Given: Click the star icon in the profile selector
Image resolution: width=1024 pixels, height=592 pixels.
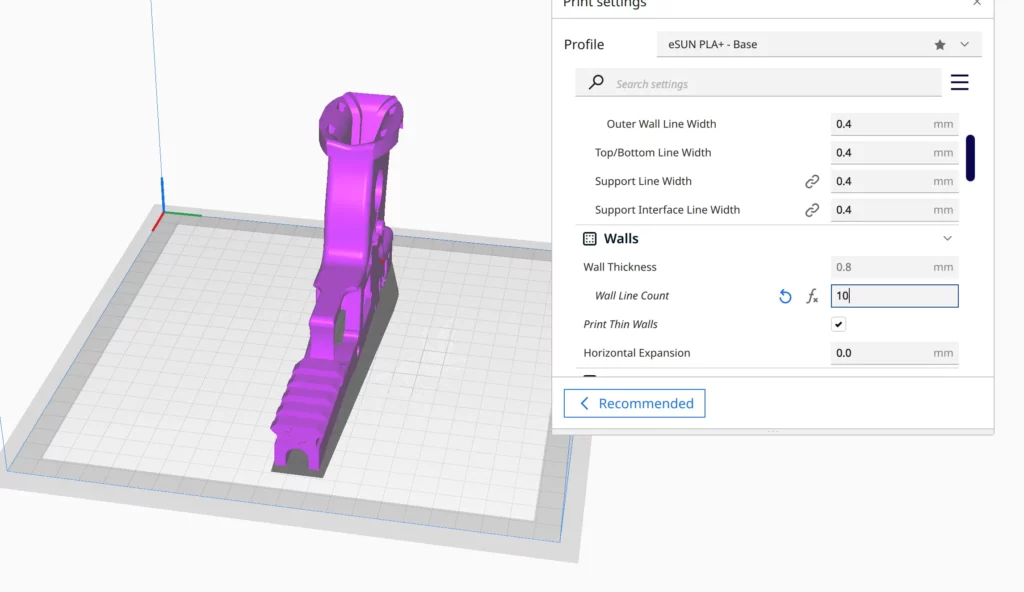Looking at the screenshot, I should [940, 45].
